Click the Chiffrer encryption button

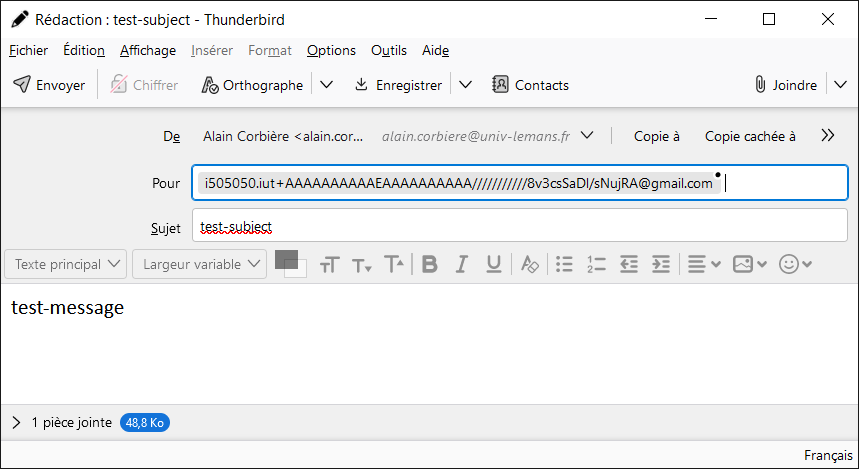144,85
